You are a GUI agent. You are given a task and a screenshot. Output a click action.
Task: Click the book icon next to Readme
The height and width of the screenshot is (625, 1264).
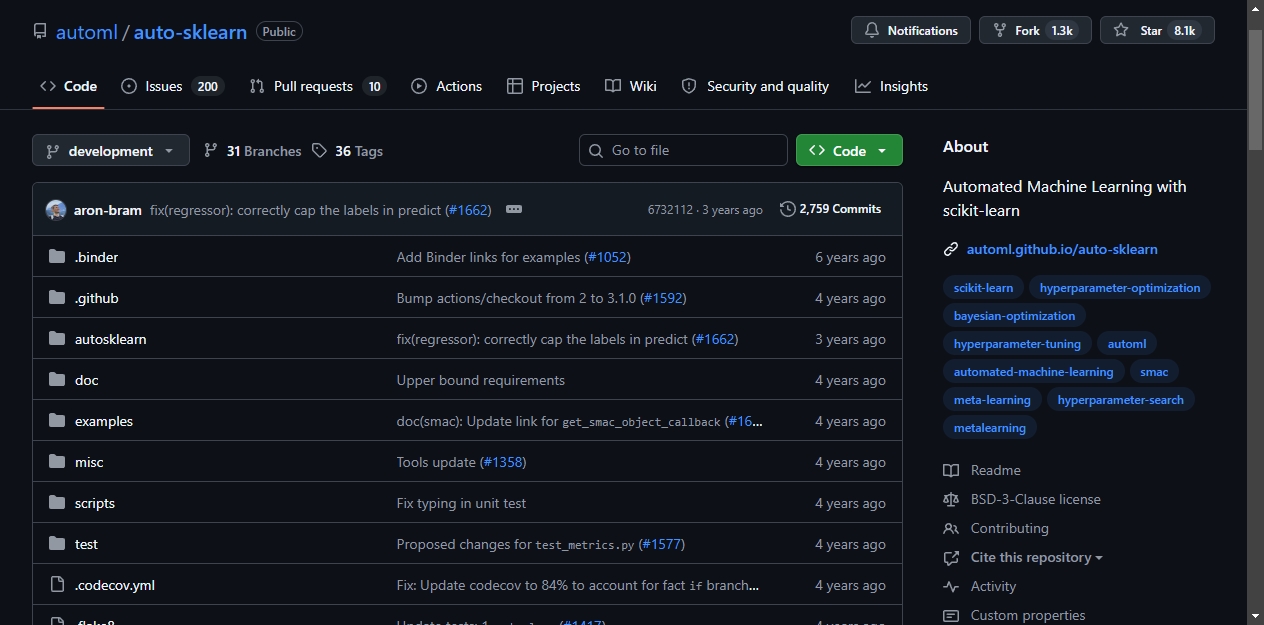[x=951, y=470]
